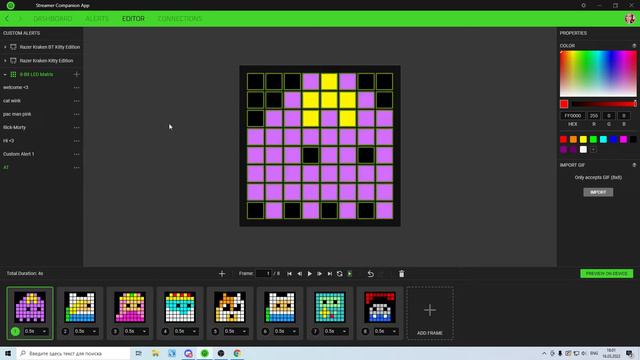This screenshot has width=640, height=360.
Task: Open duration dropdown for frame 1
Action: point(36,331)
